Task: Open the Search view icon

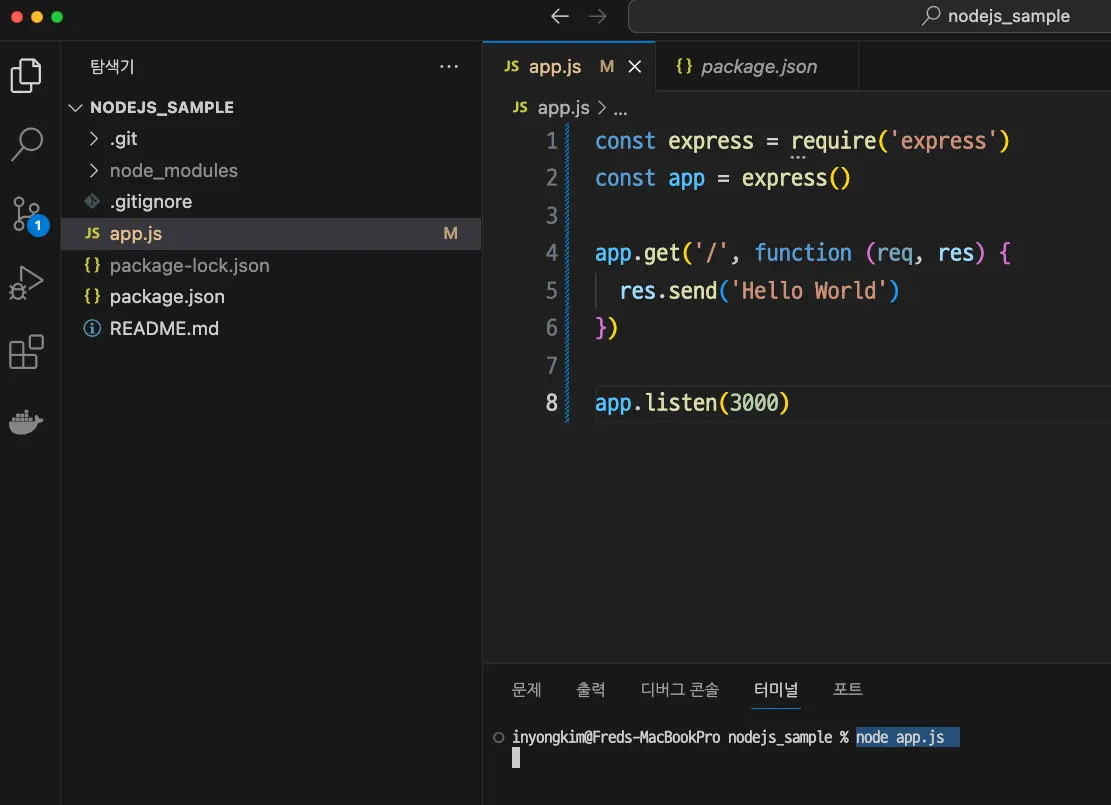Action: 26,144
